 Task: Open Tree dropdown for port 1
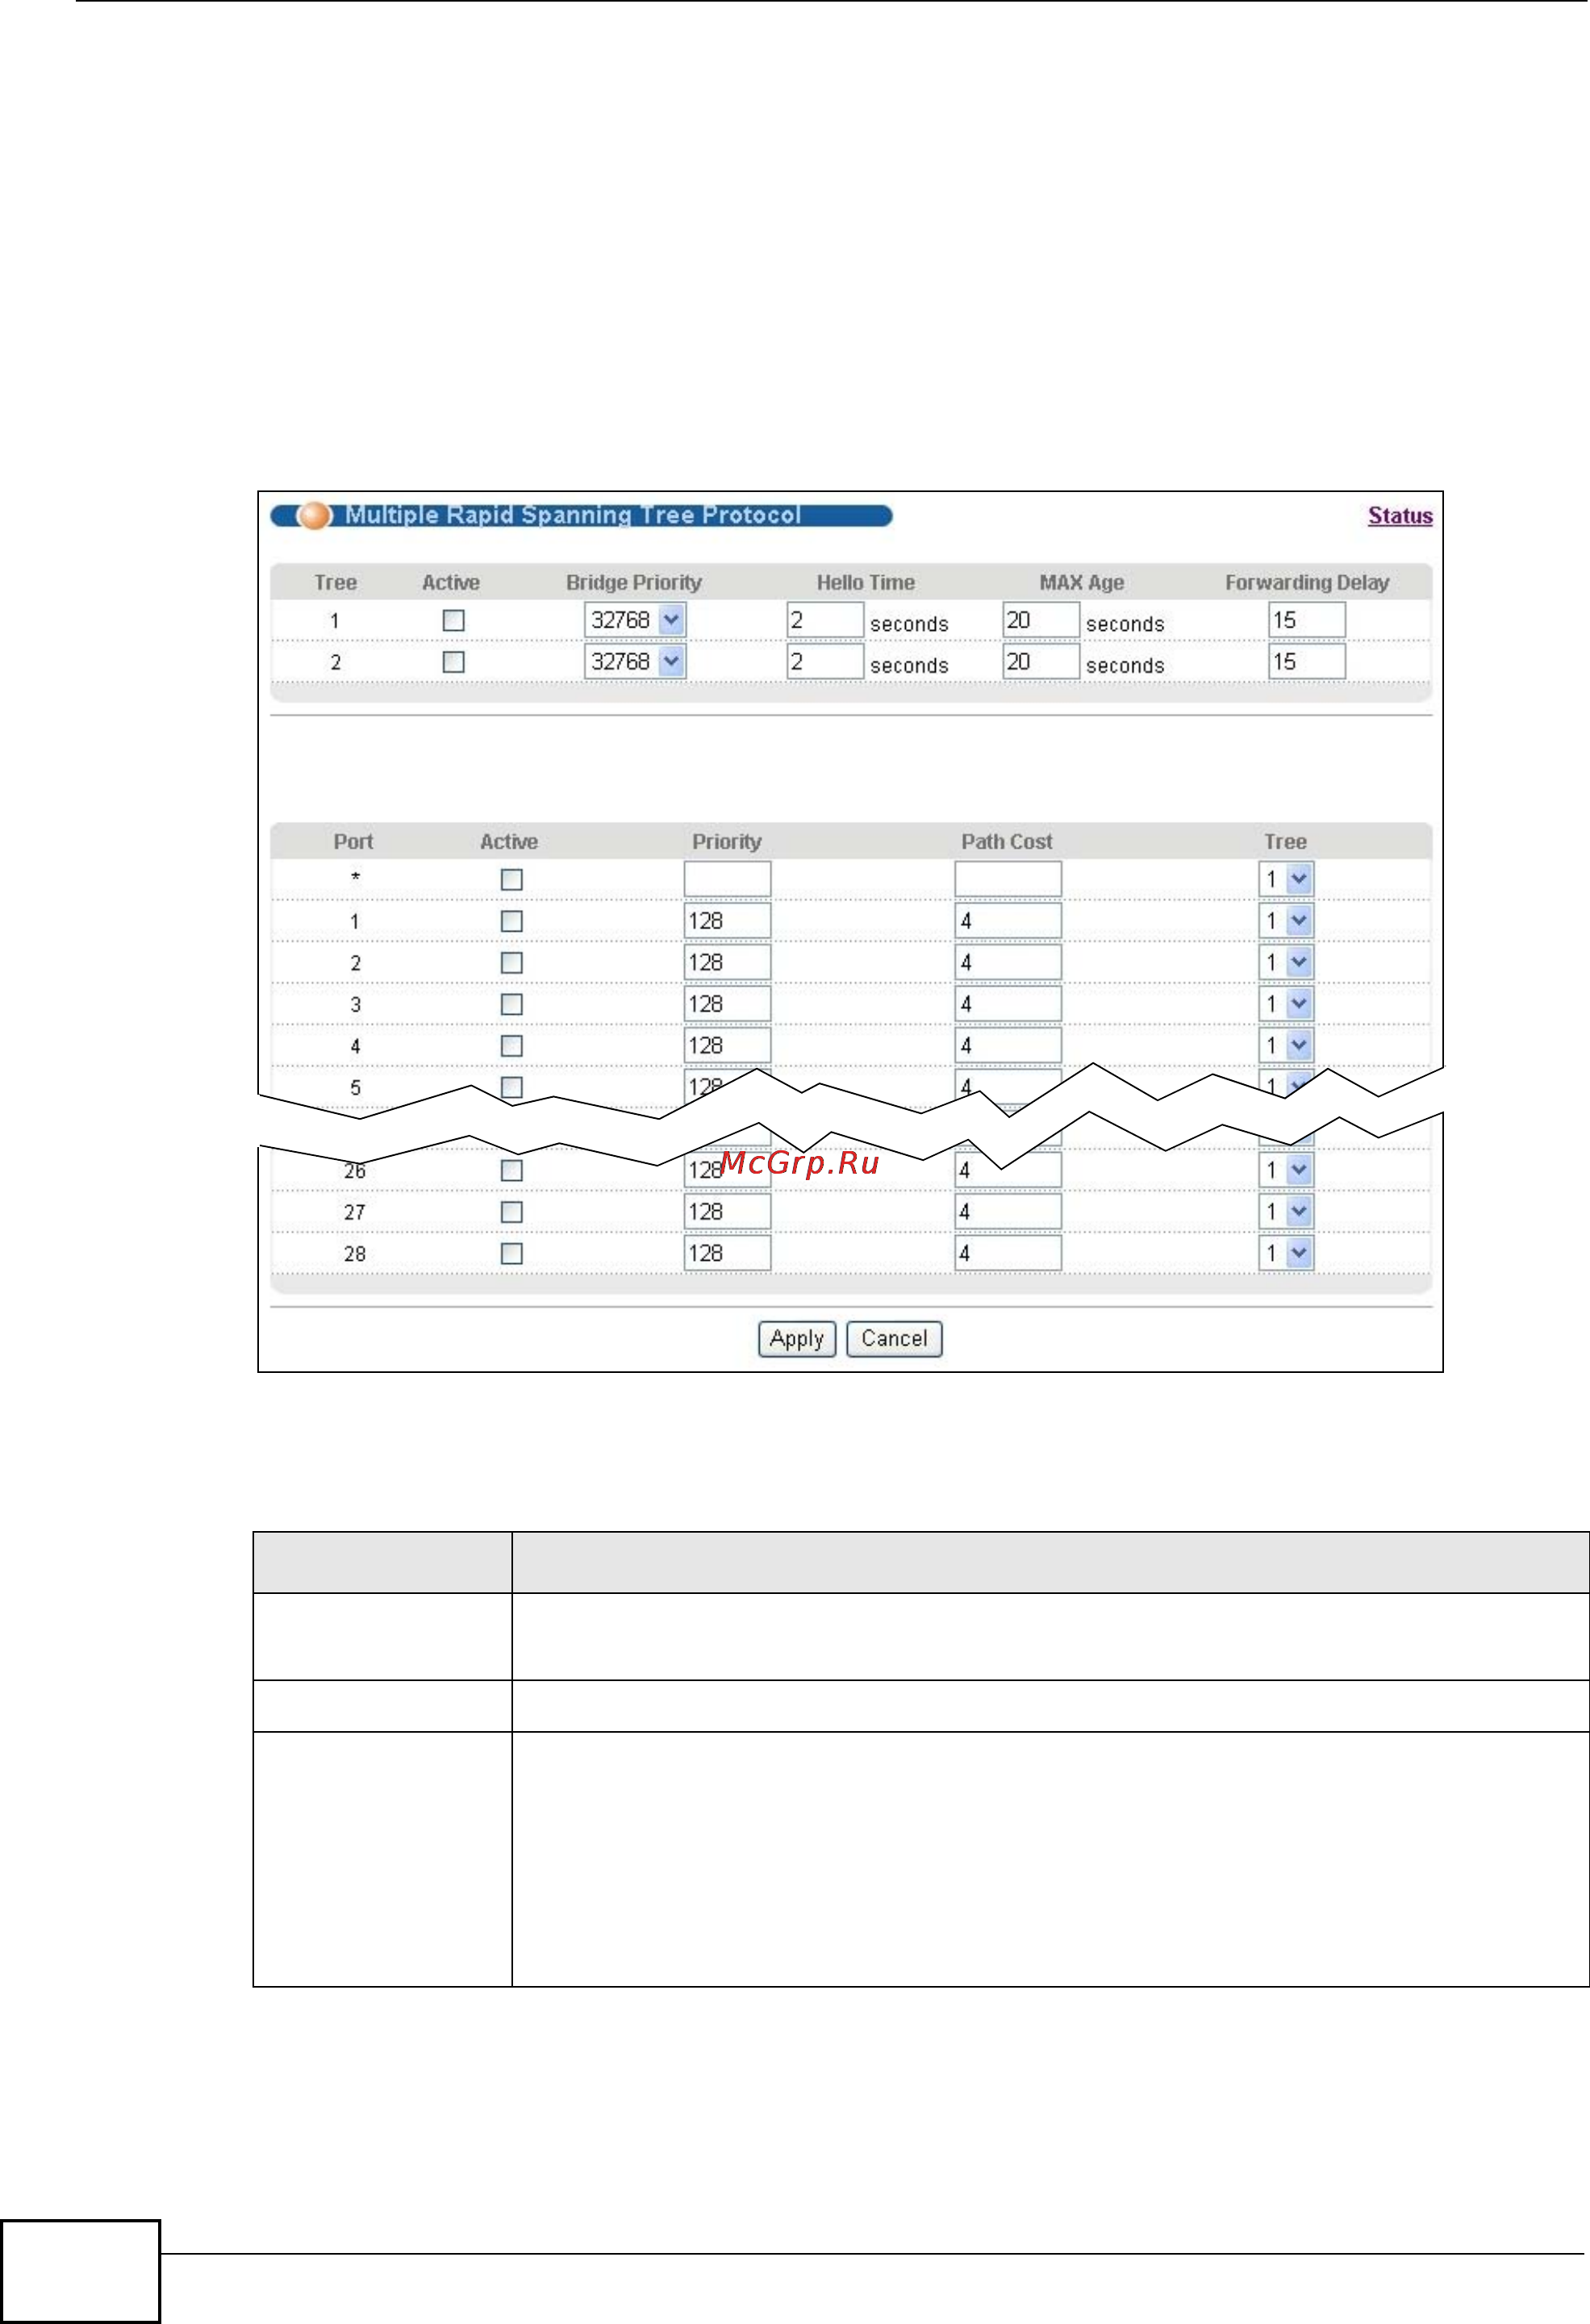click(1286, 921)
